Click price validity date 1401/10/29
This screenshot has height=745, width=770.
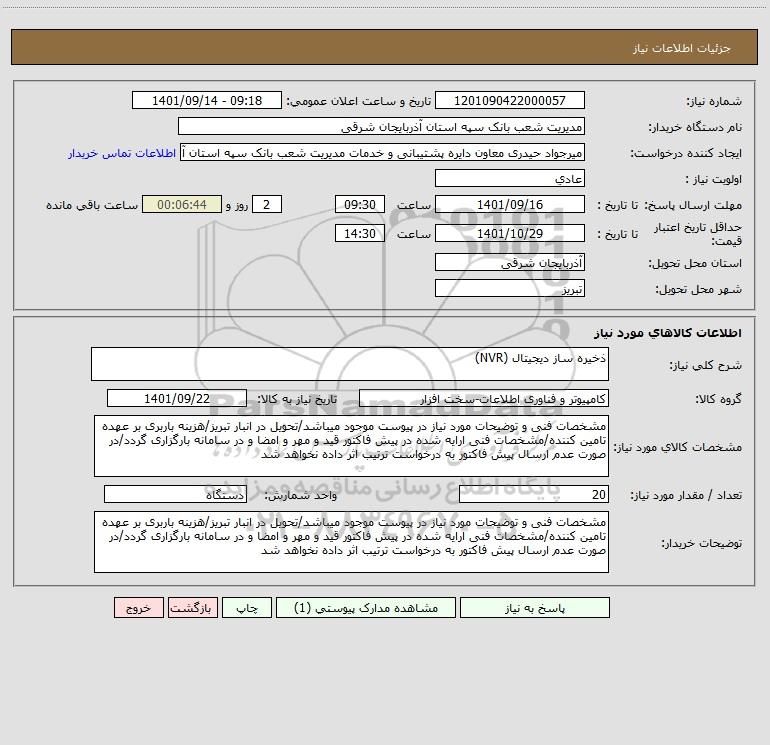(510, 233)
